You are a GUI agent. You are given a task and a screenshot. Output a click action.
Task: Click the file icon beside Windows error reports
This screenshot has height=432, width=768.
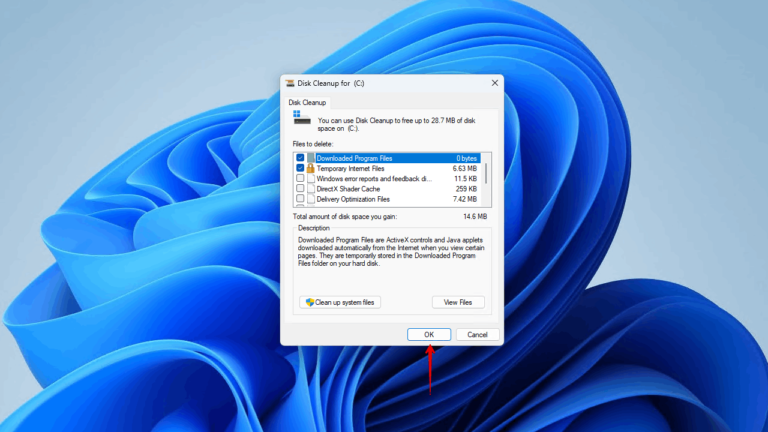click(x=311, y=179)
